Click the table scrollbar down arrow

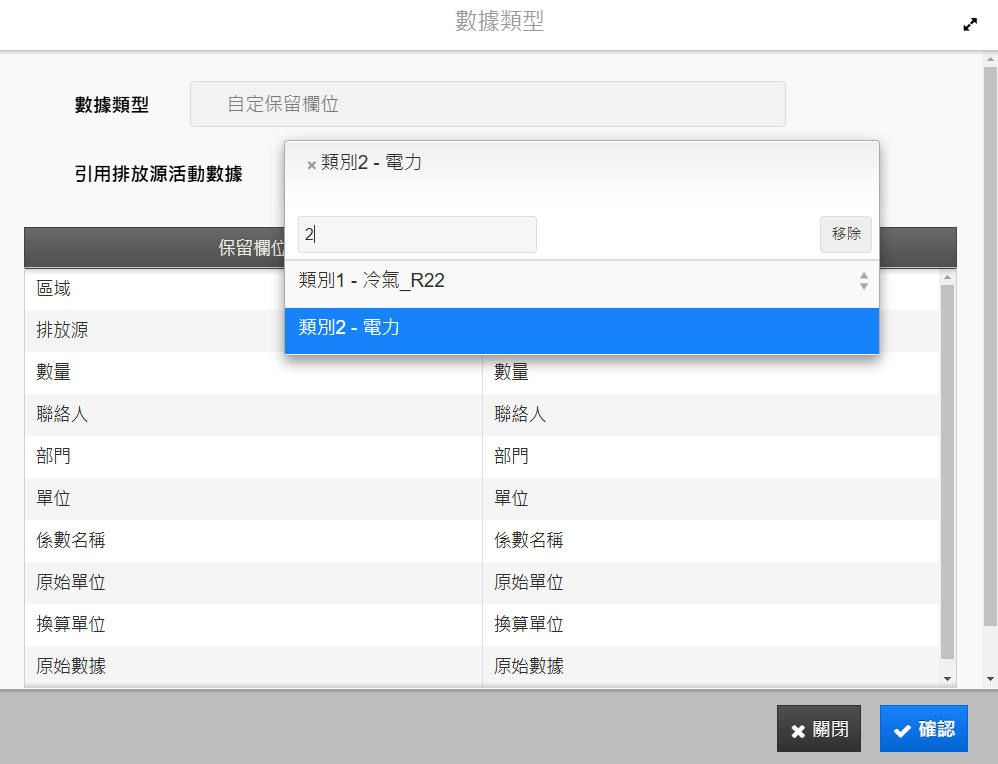click(x=947, y=679)
